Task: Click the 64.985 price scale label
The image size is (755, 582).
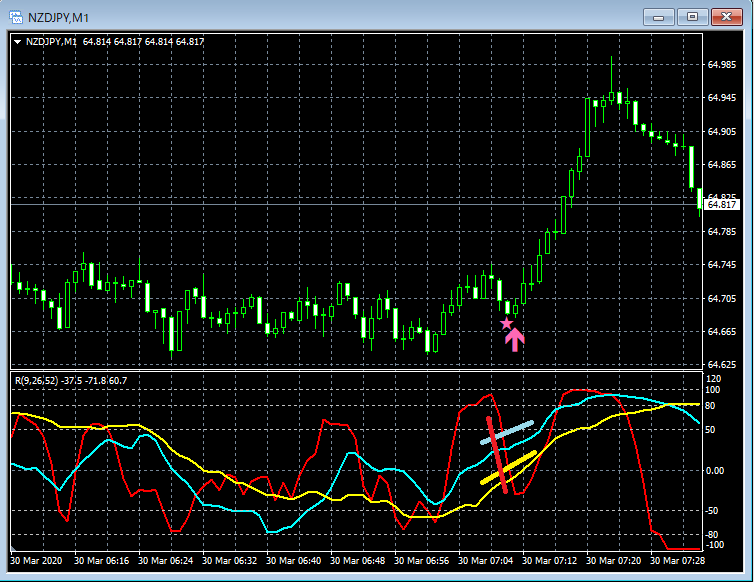Action: click(x=722, y=64)
